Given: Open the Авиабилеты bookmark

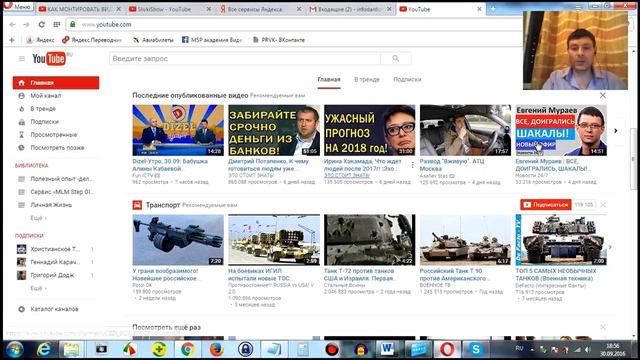Looking at the screenshot, I should 153,40.
